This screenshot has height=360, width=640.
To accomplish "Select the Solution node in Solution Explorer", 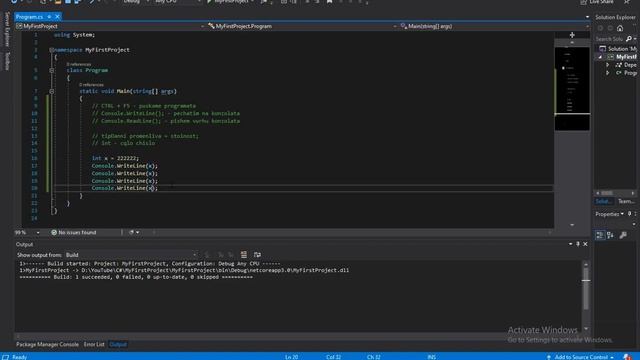I will pos(618,49).
